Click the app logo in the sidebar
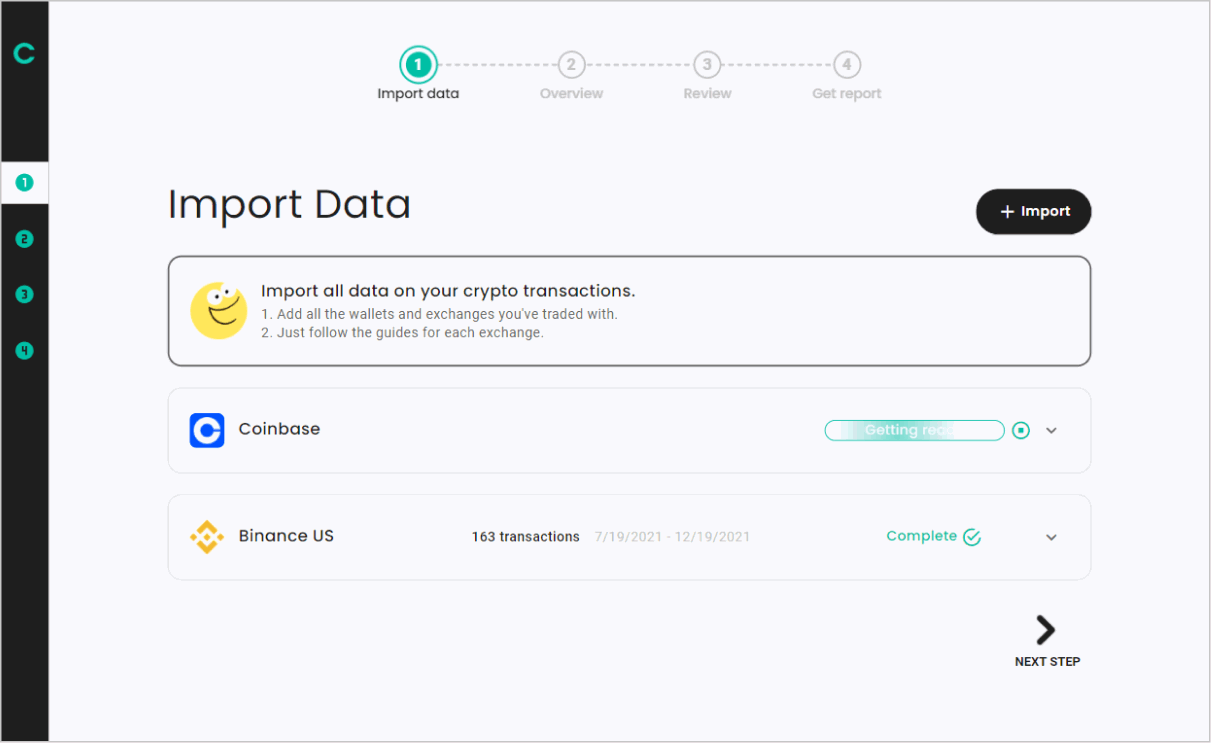 (x=24, y=53)
